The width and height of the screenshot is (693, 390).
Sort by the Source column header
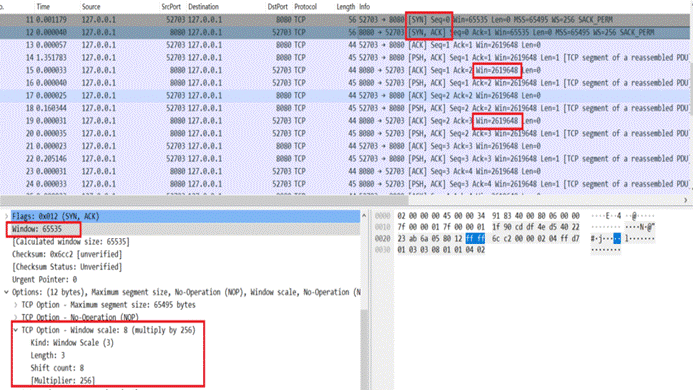tap(91, 7)
